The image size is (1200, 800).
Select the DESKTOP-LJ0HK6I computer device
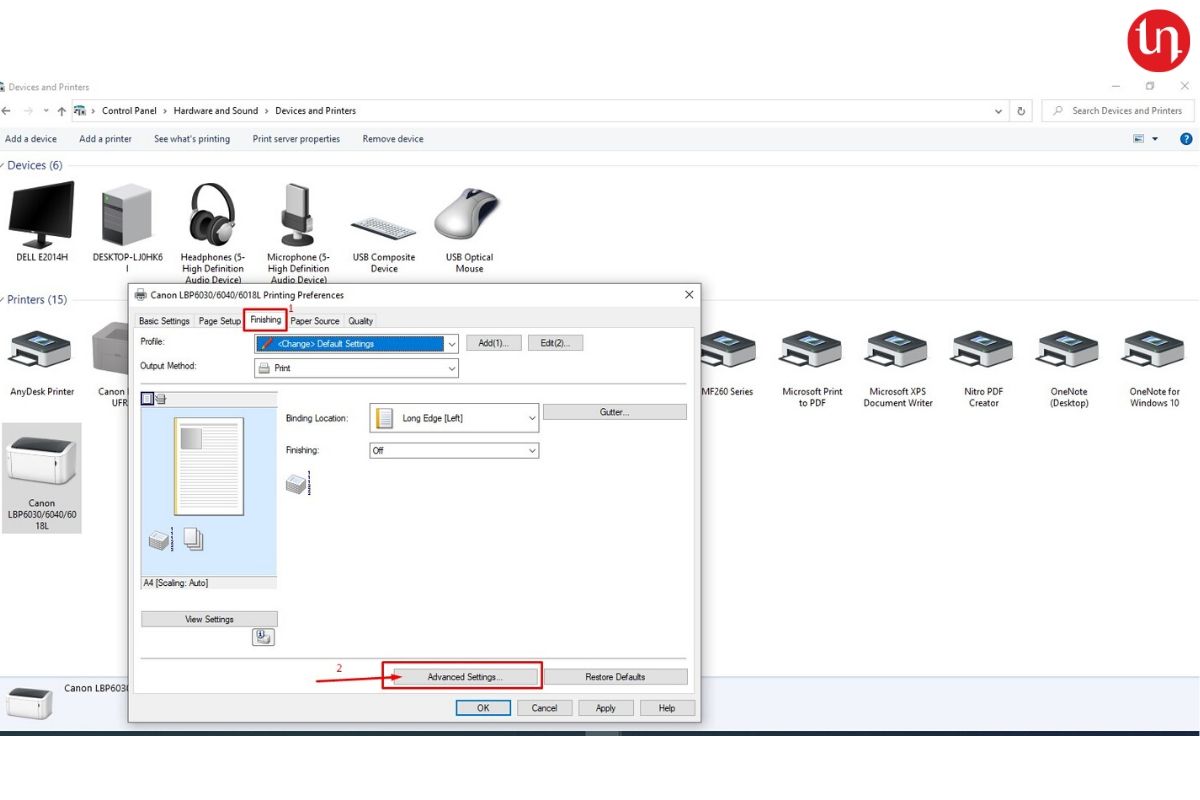pyautogui.click(x=127, y=227)
